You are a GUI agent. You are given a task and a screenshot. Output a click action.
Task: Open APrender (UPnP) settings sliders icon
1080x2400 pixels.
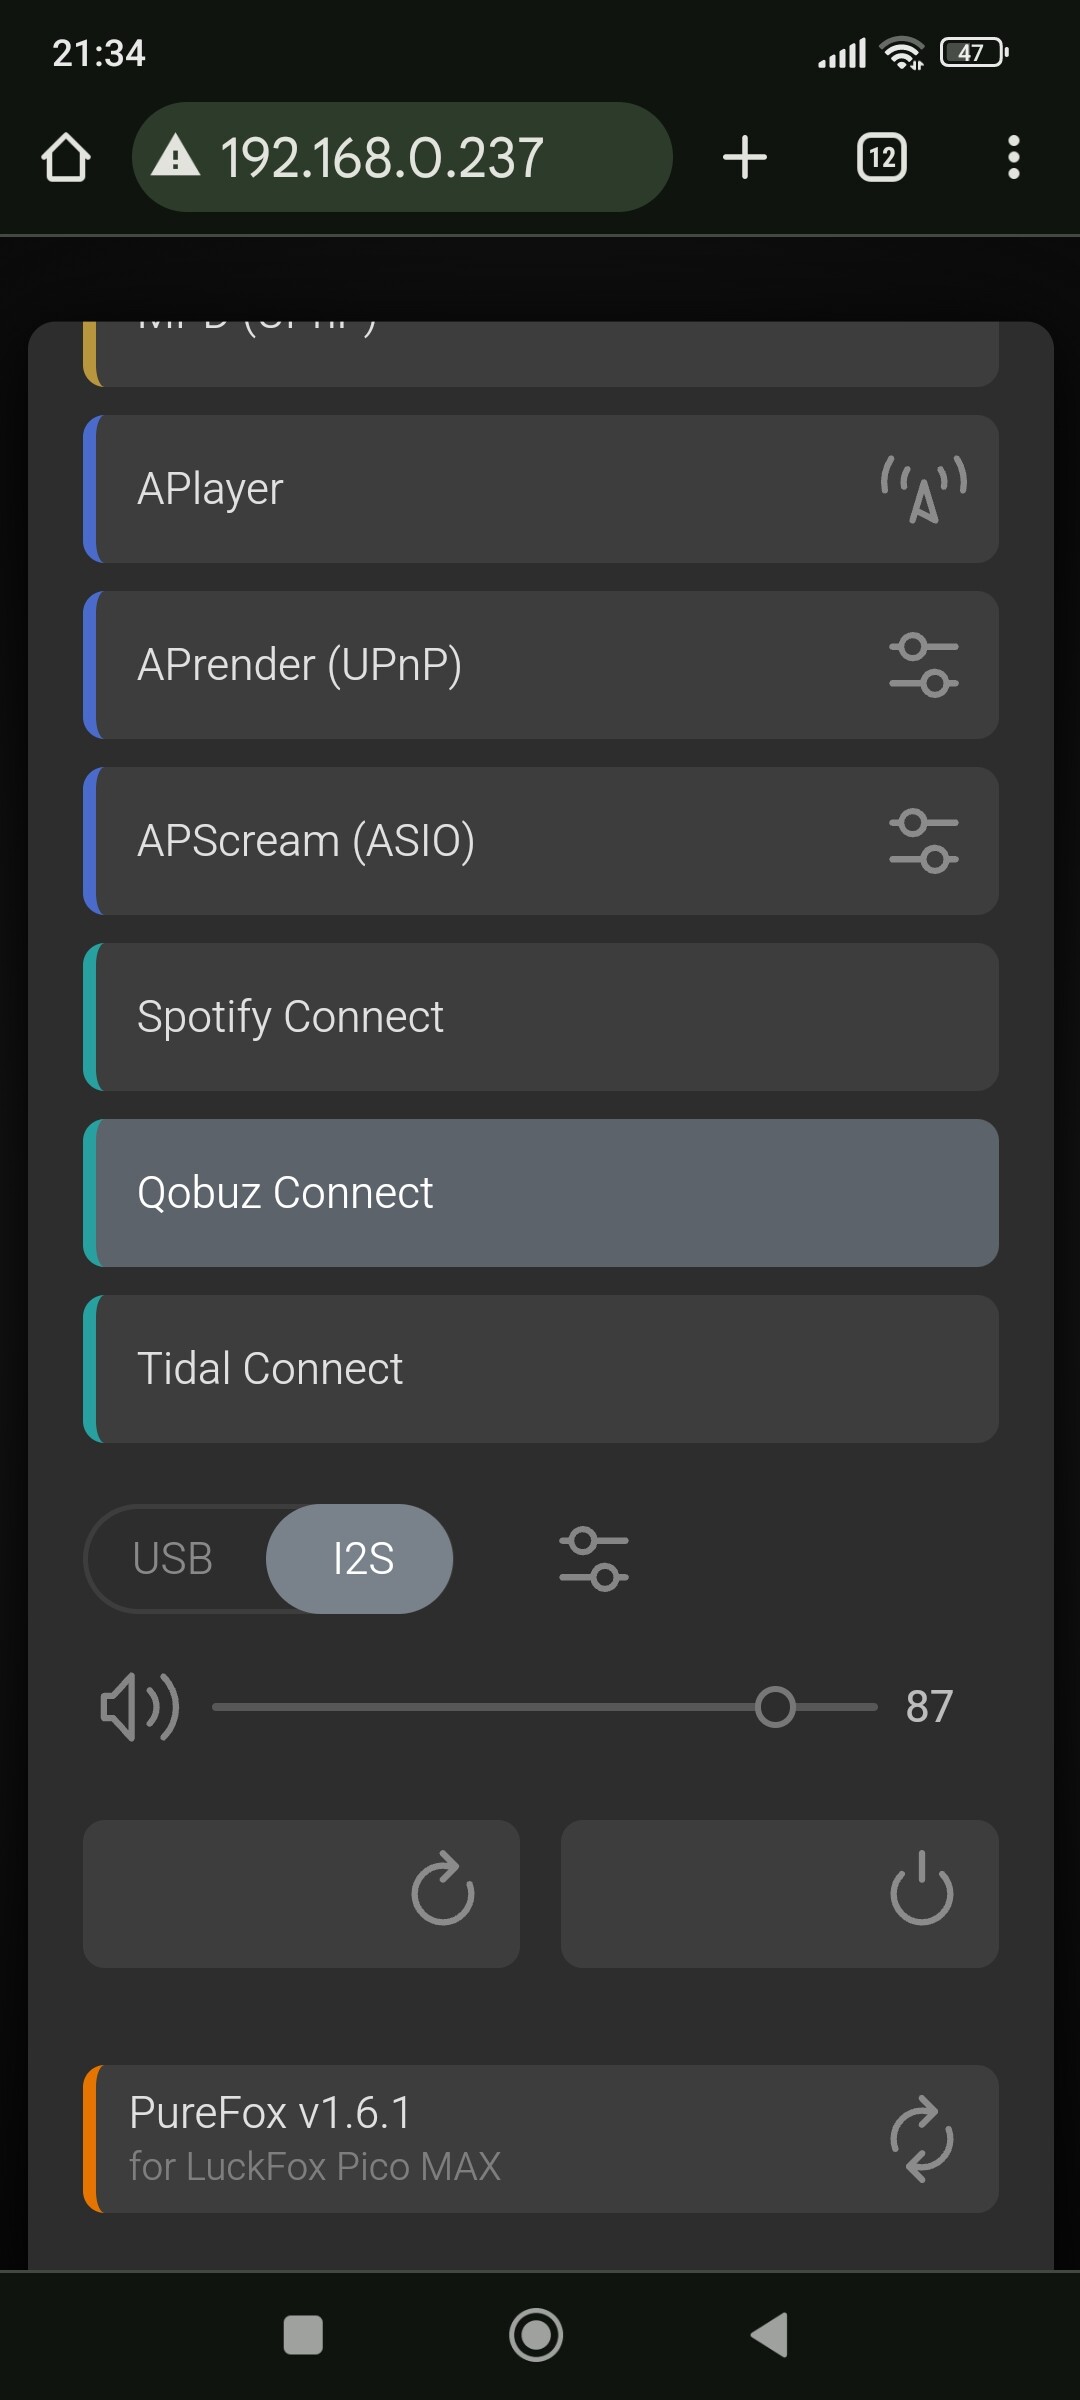click(923, 665)
